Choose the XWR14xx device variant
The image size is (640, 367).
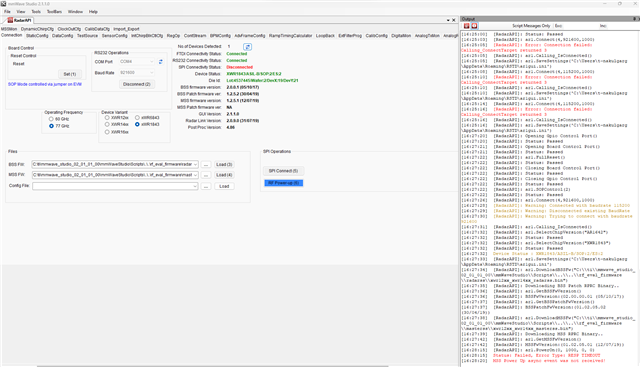click(107, 124)
